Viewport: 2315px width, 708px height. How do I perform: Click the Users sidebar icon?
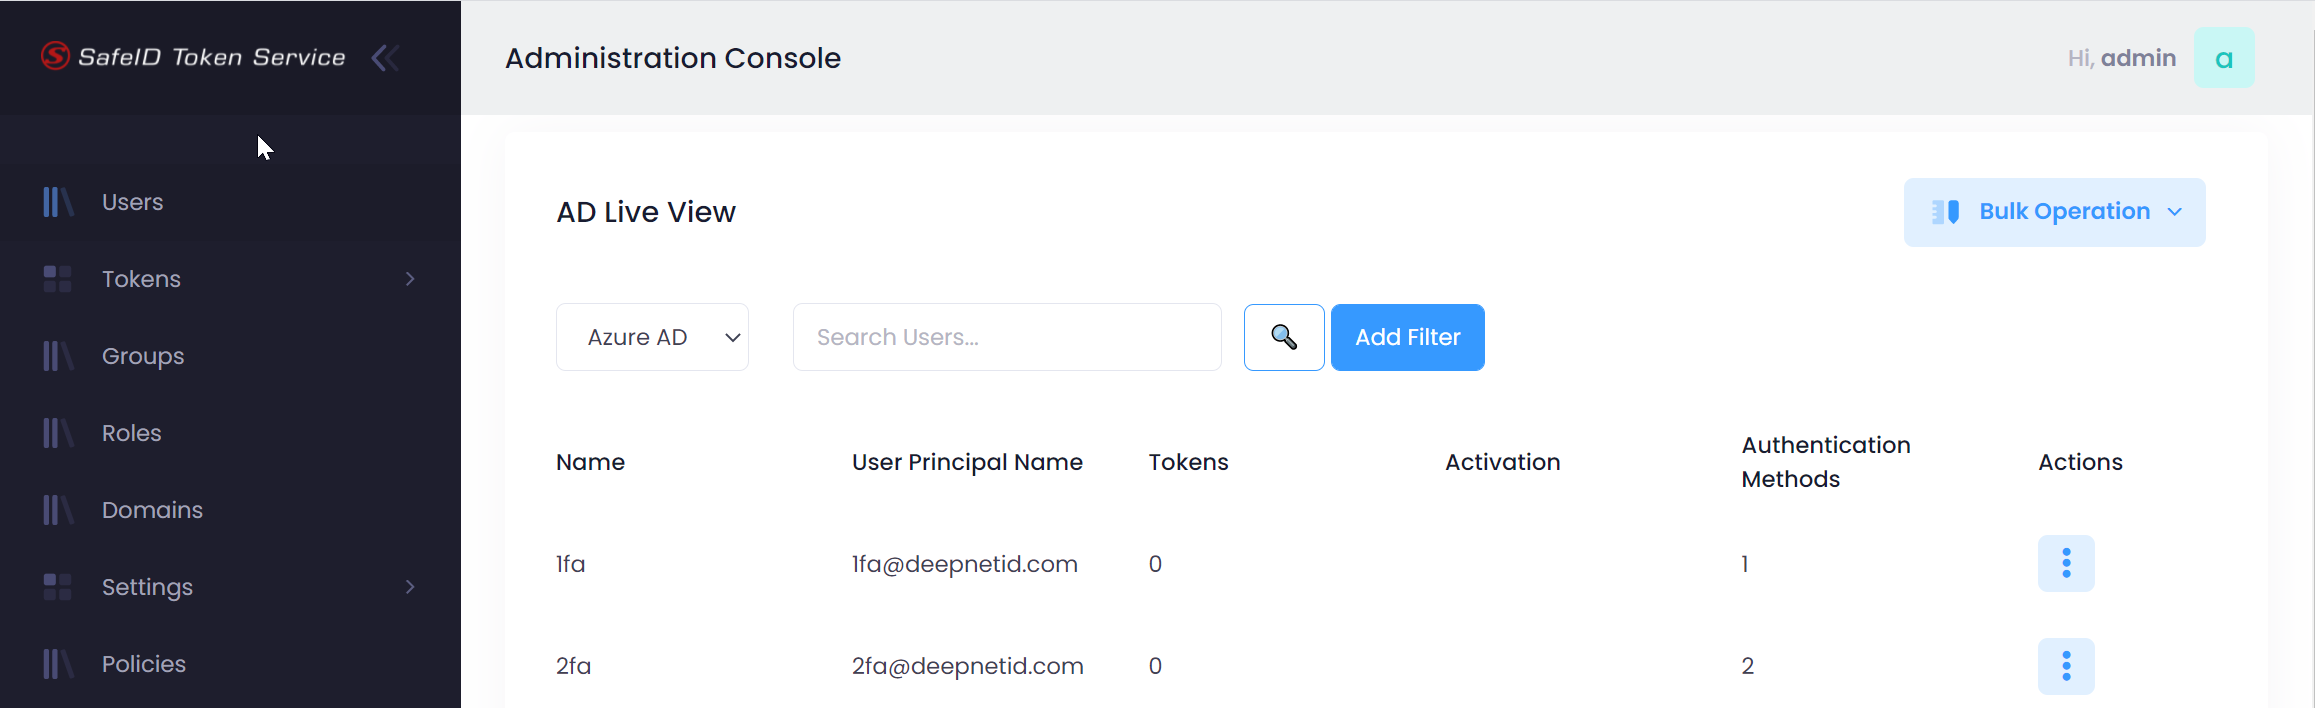58,202
